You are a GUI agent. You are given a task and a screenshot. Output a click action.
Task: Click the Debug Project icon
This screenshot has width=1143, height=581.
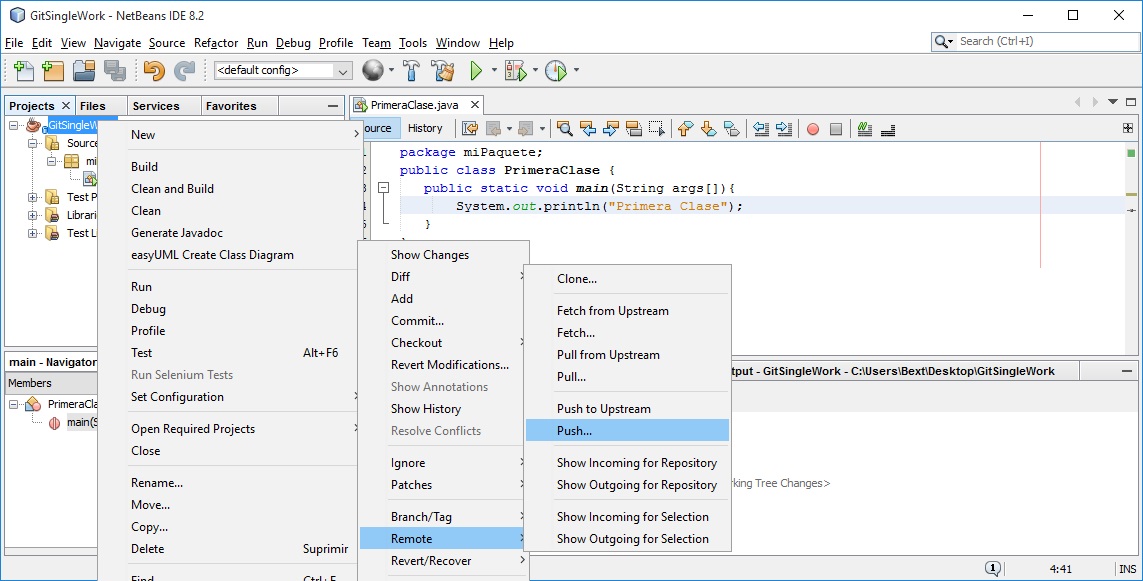pyautogui.click(x=515, y=70)
